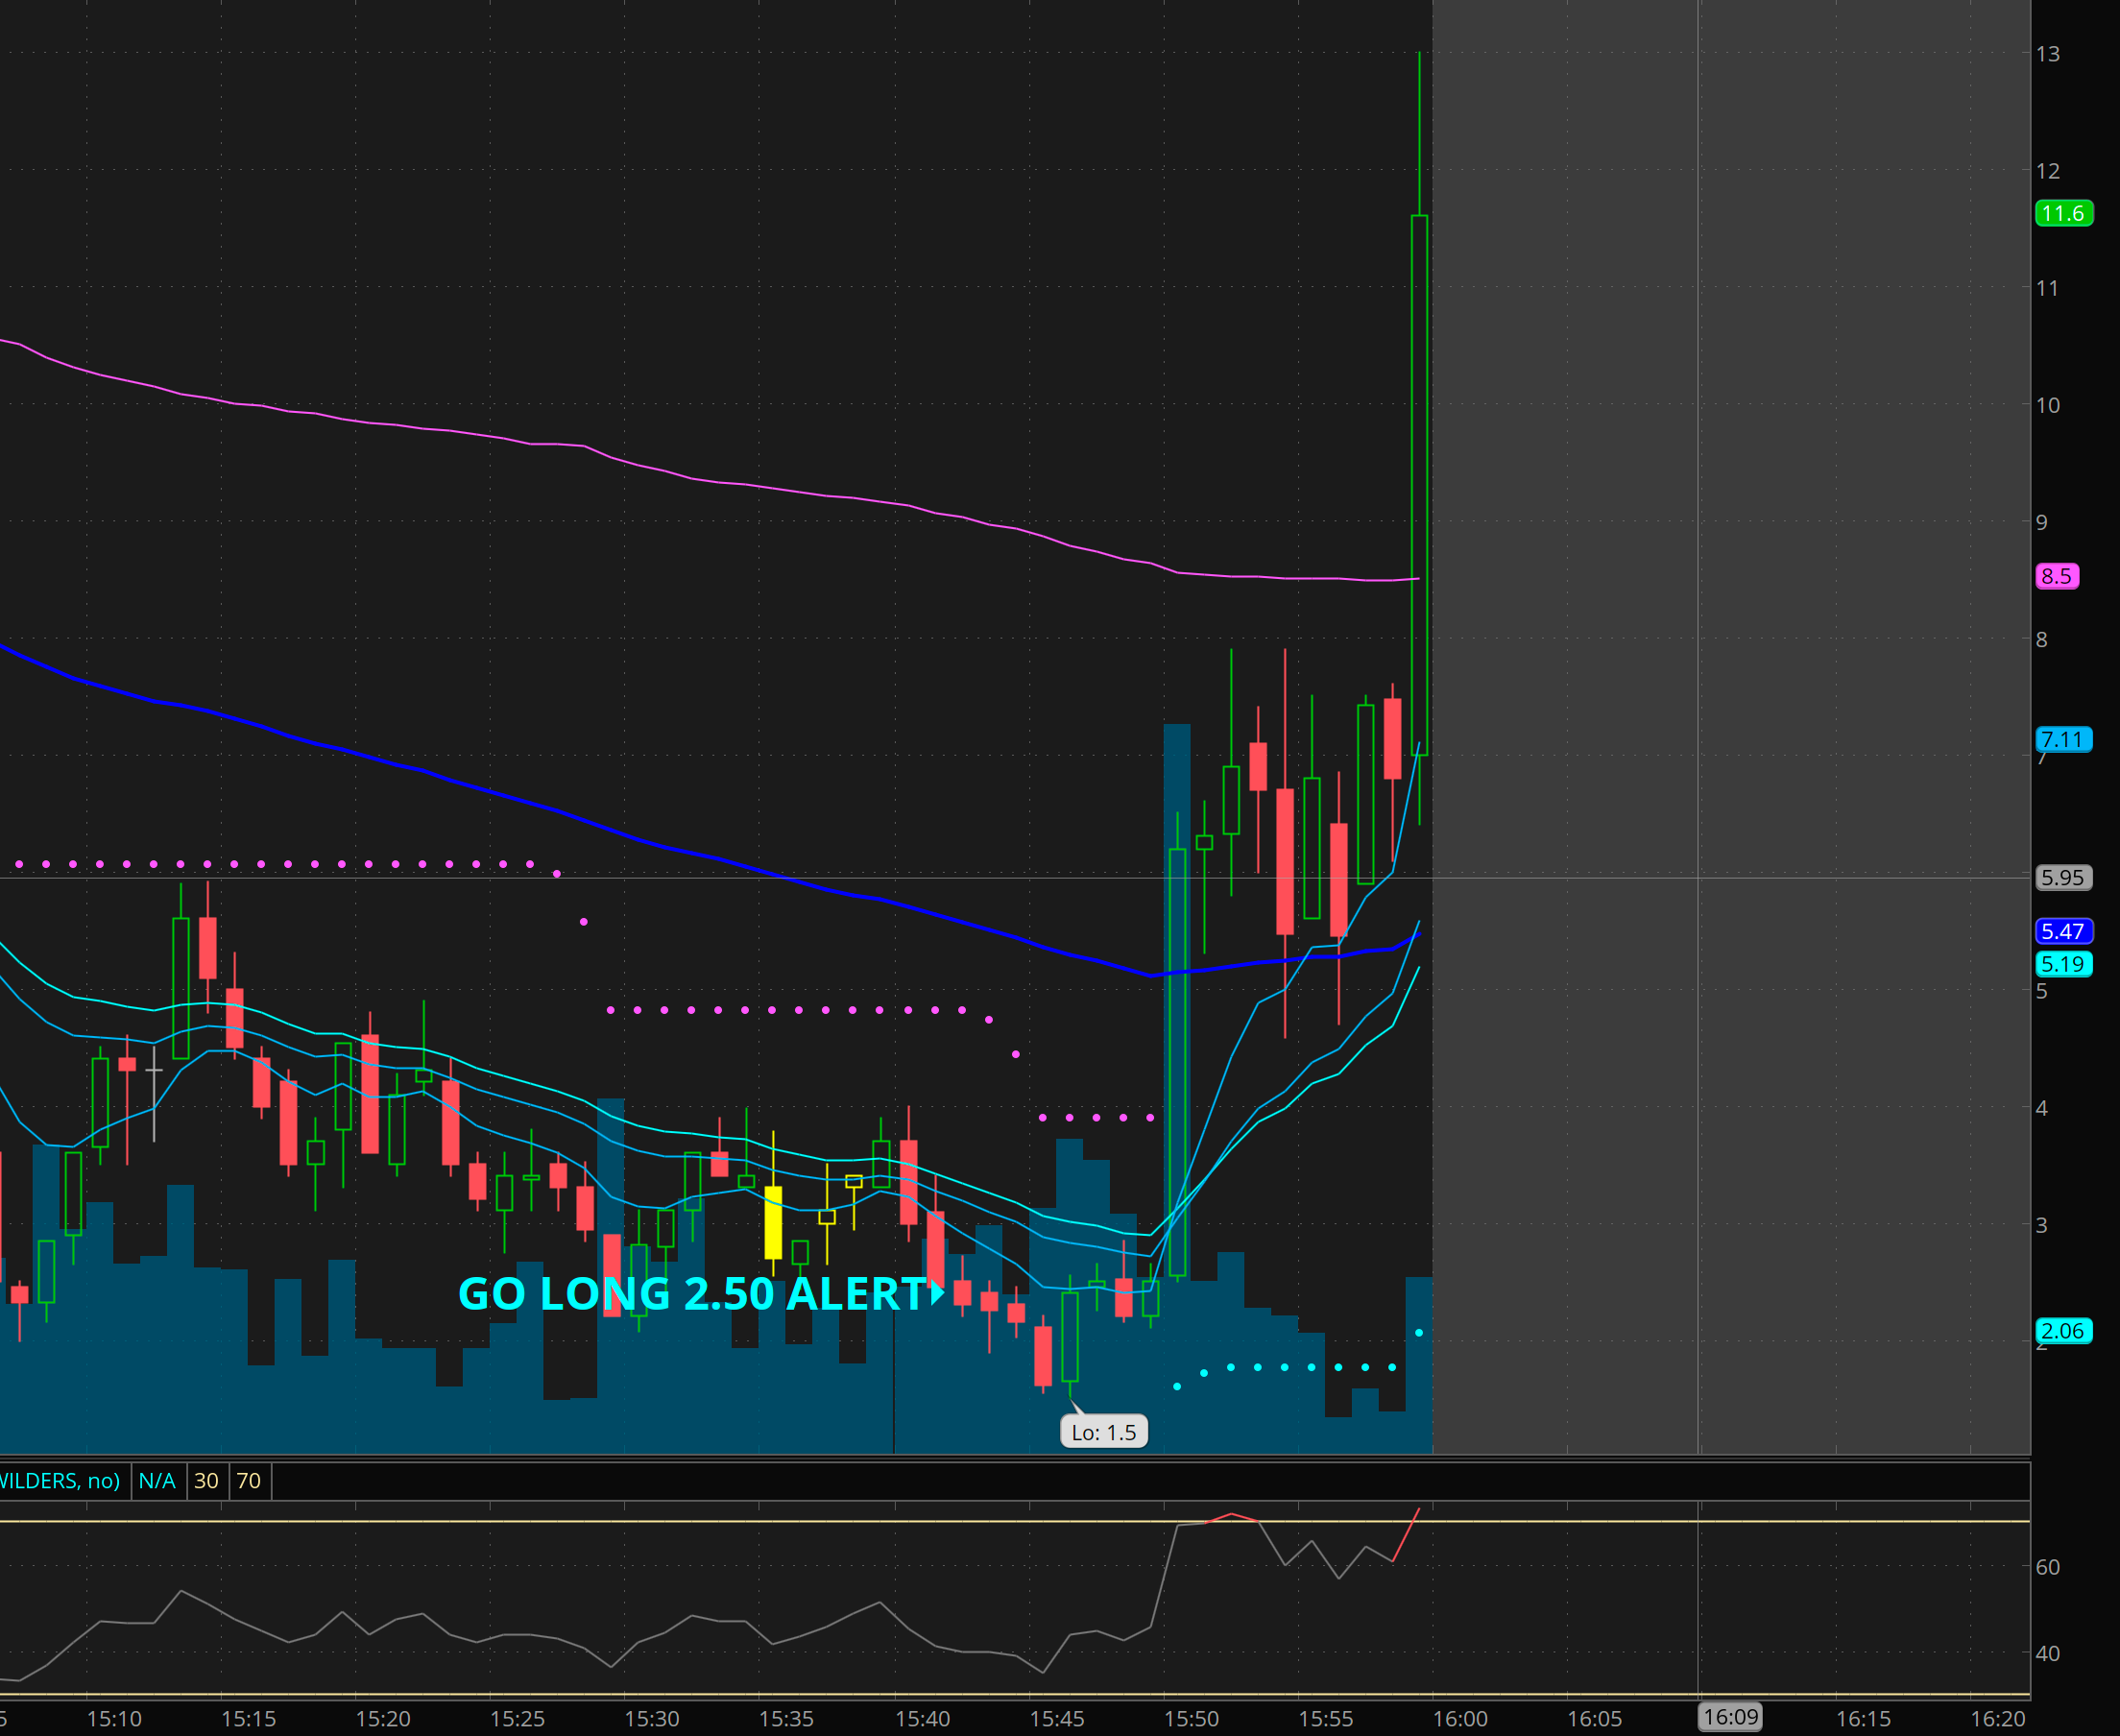Screen dimensions: 2120x1736
Task: Click the 13 label on price axis
Action: (2047, 54)
